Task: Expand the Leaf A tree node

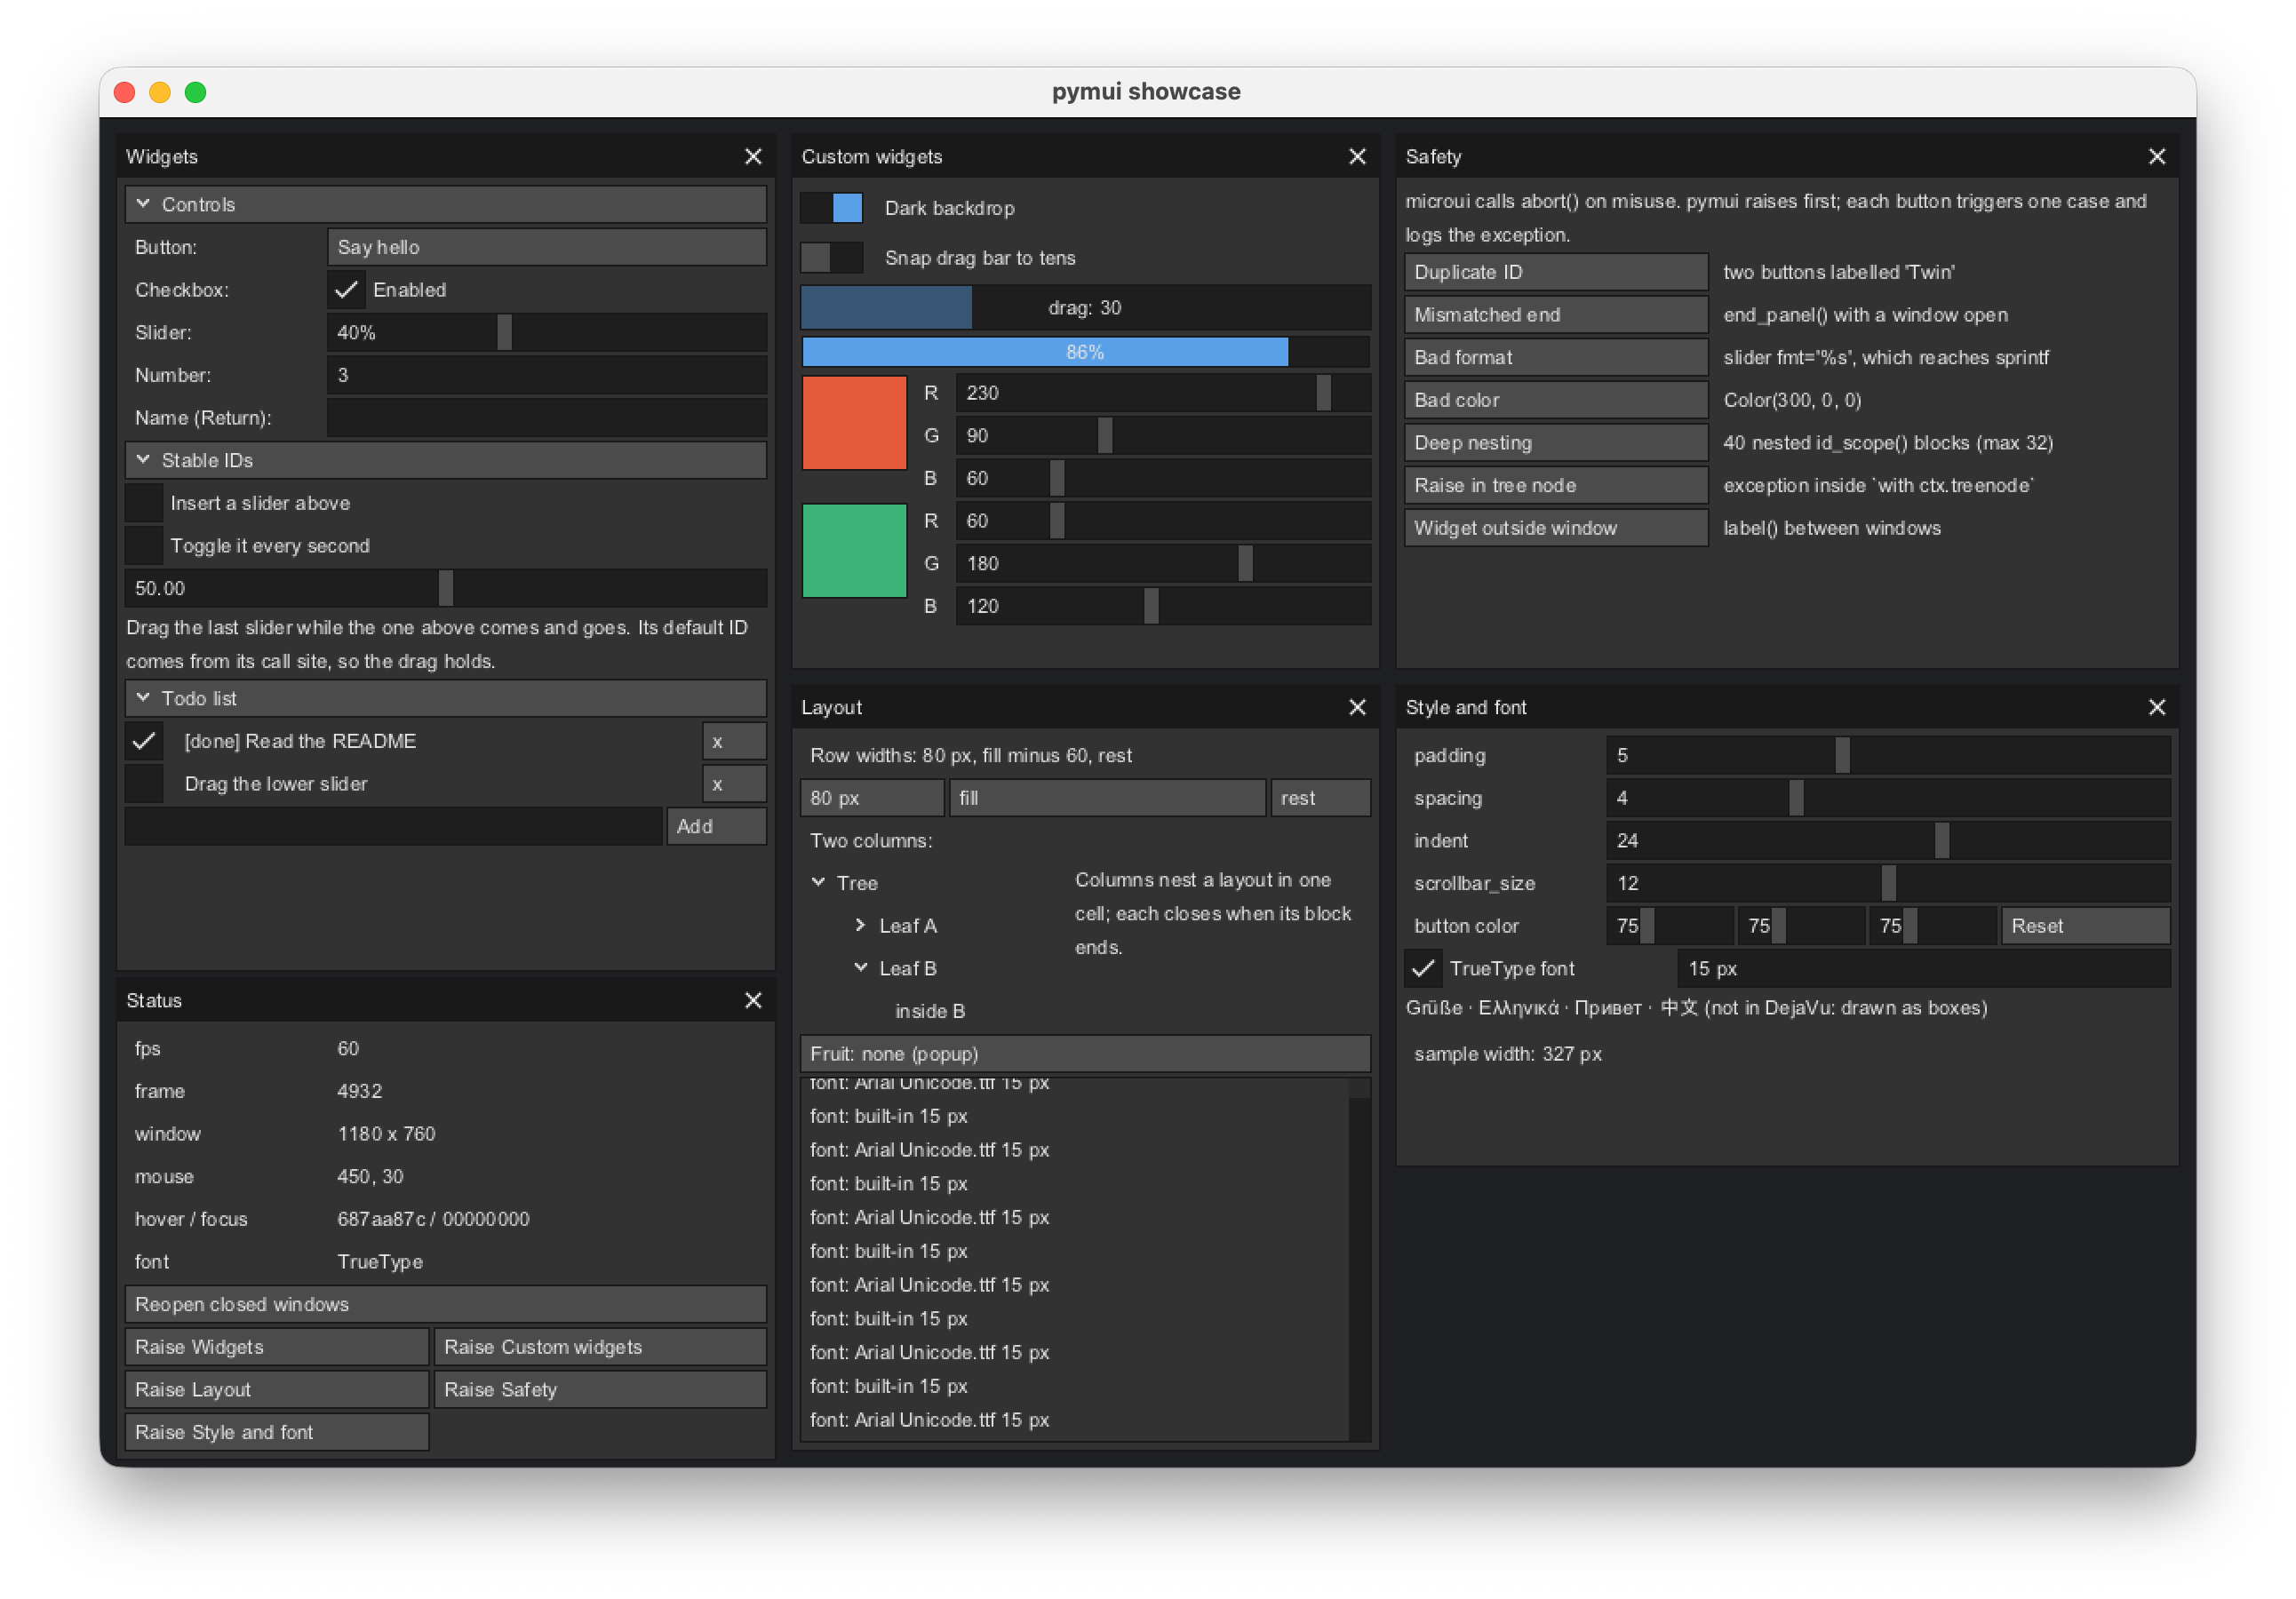Action: point(861,926)
